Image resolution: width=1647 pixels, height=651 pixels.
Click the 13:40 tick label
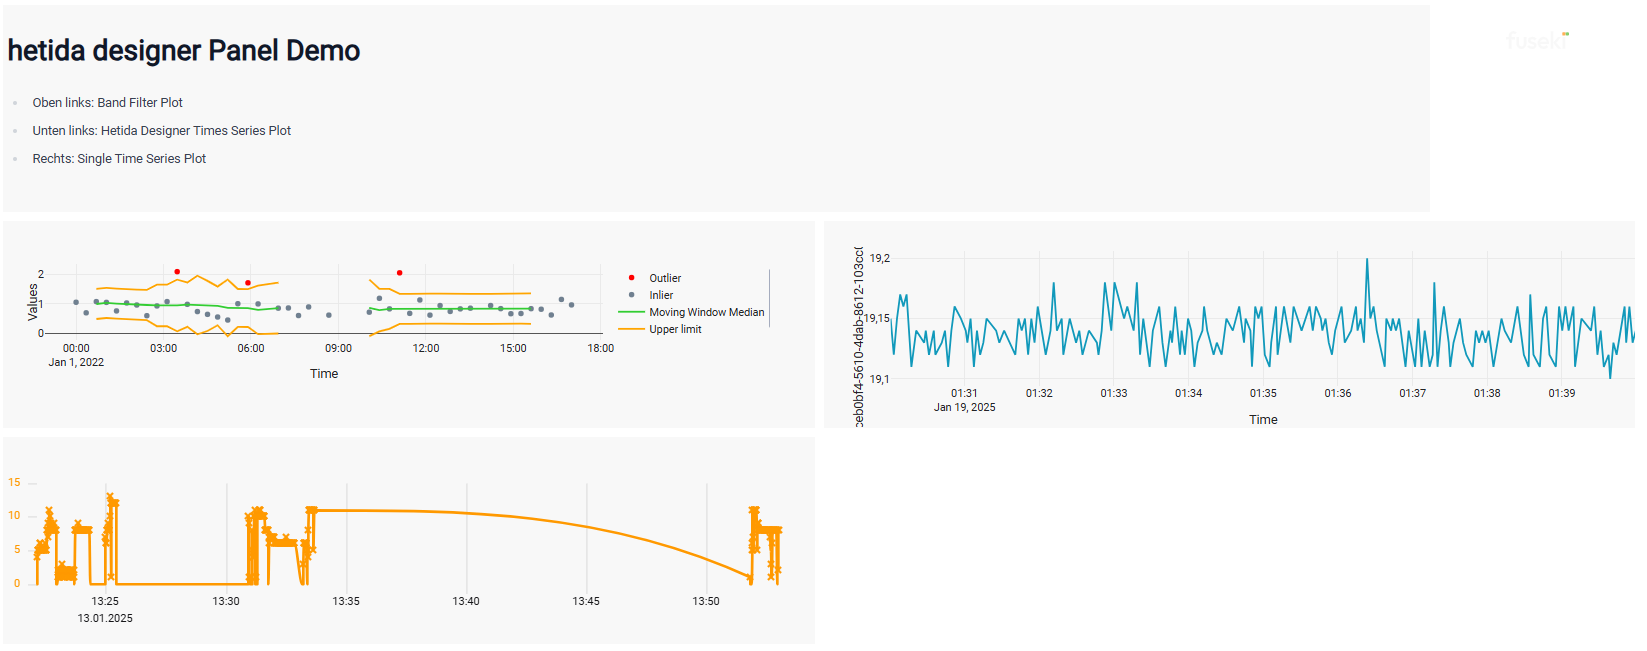466,602
